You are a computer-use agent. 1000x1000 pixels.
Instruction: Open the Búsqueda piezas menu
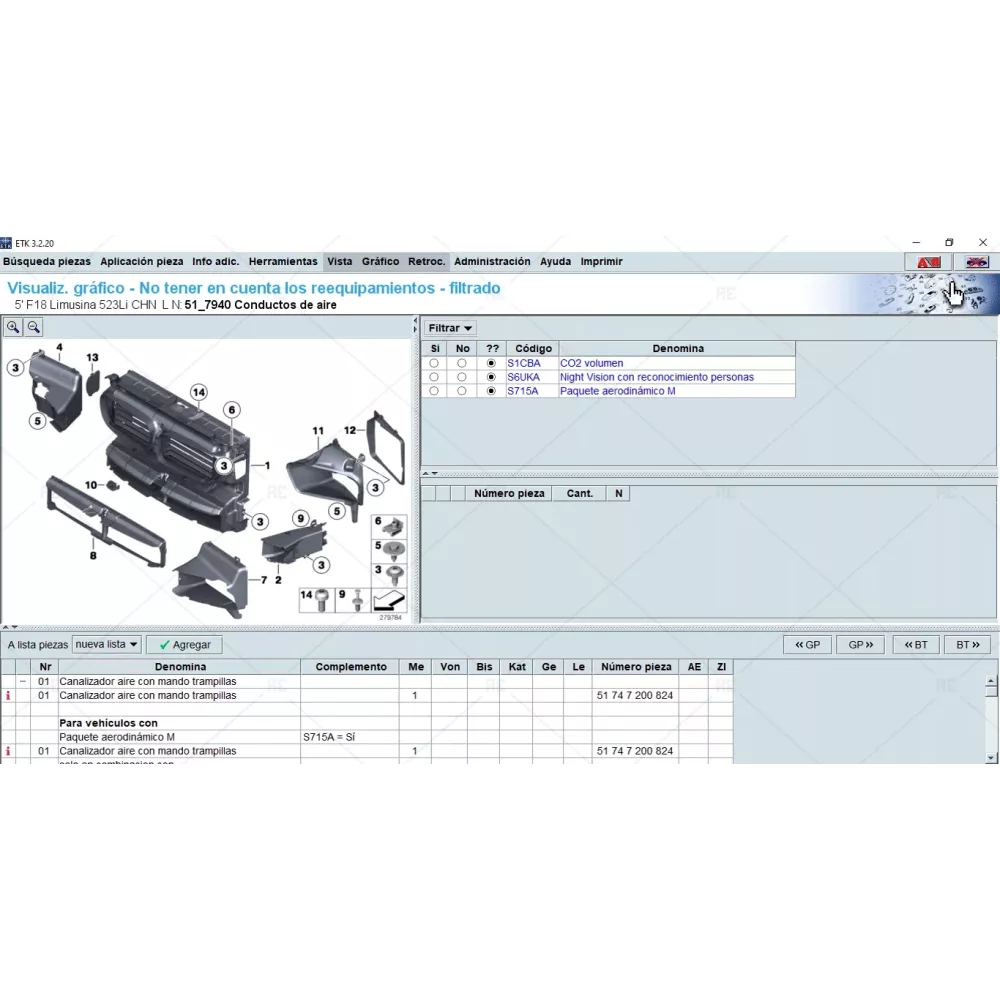point(47,262)
